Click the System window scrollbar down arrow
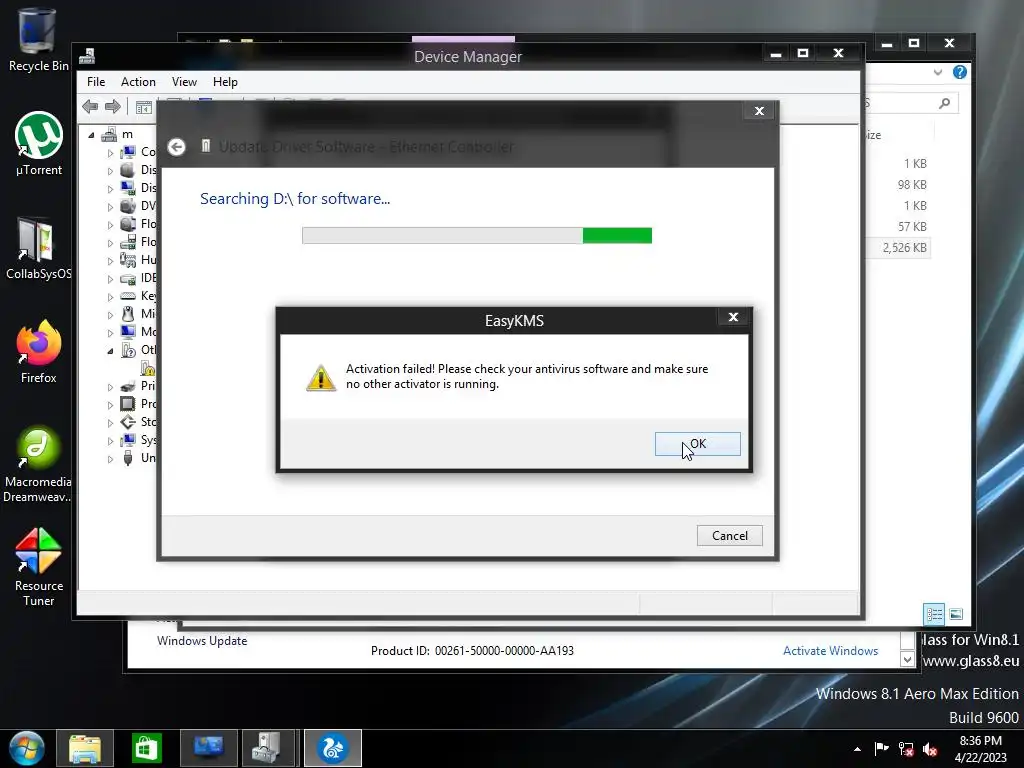1024x768 pixels. pyautogui.click(x=907, y=660)
